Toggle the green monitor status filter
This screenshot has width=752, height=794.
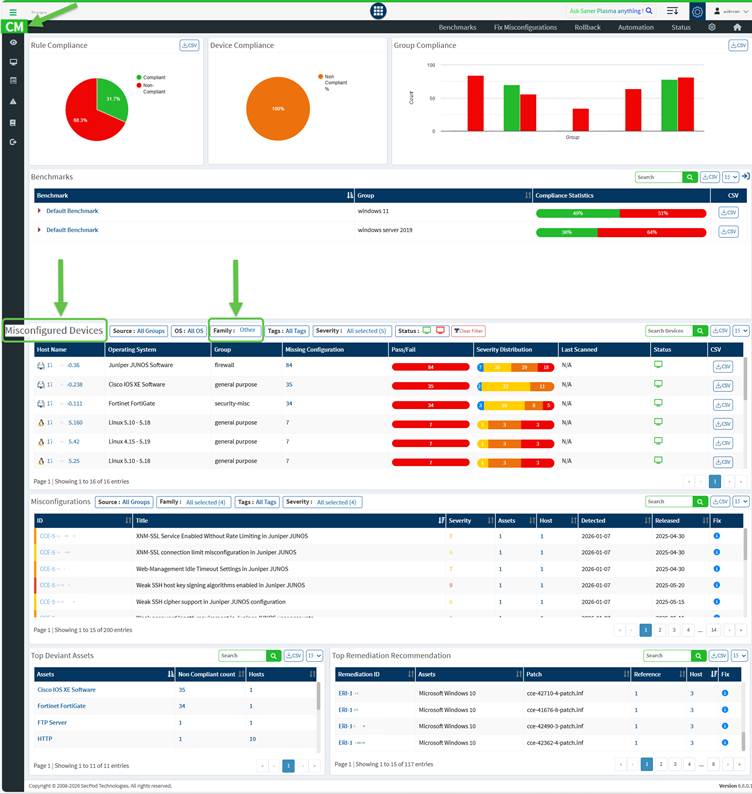427,330
